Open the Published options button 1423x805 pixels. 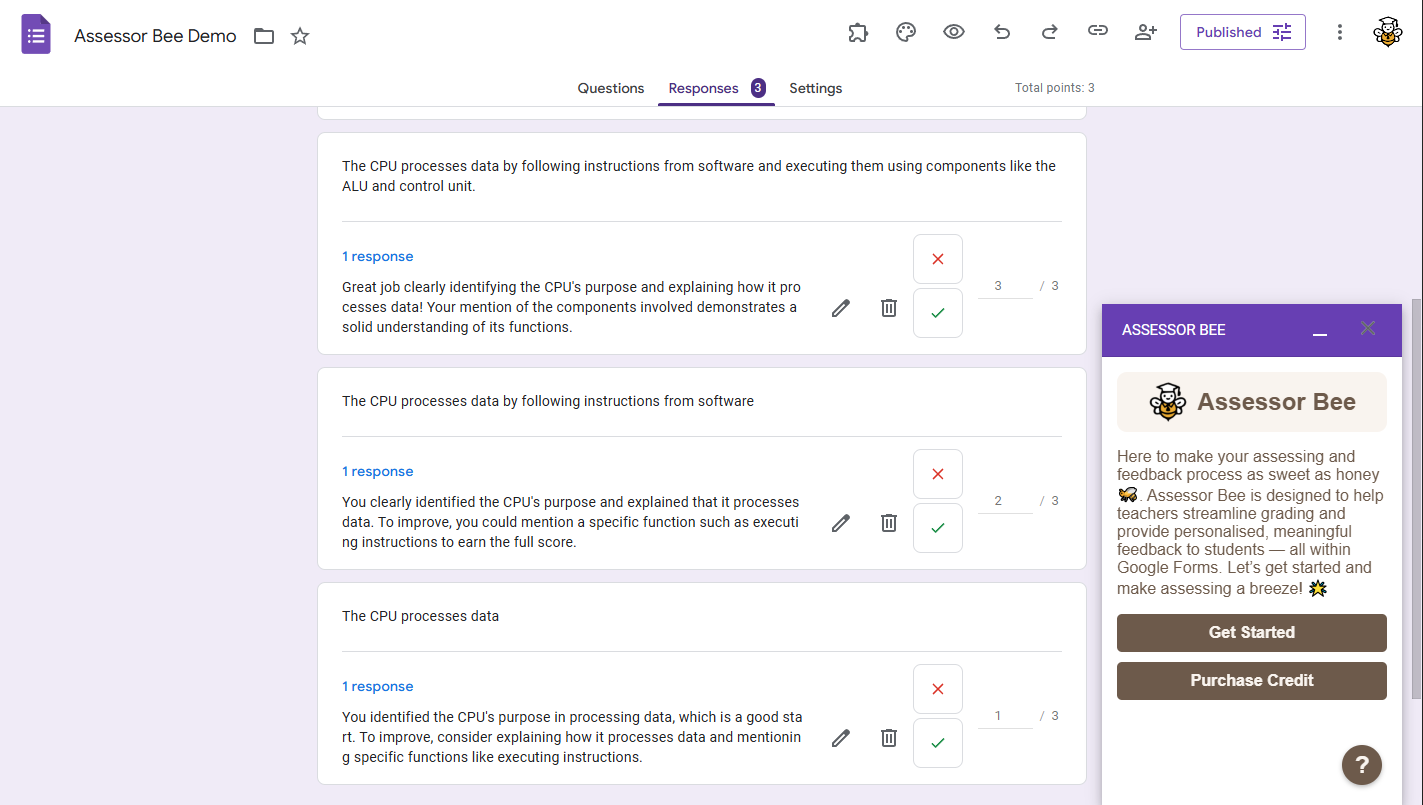1243,32
